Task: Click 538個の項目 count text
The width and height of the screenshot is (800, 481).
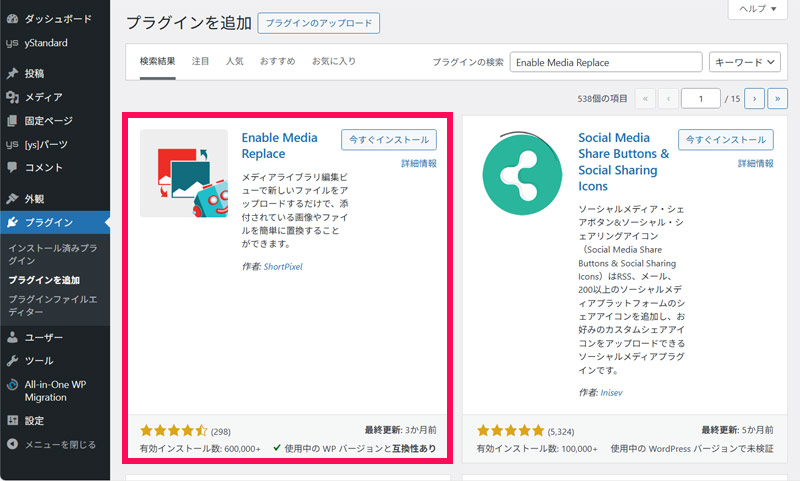Action: point(602,98)
